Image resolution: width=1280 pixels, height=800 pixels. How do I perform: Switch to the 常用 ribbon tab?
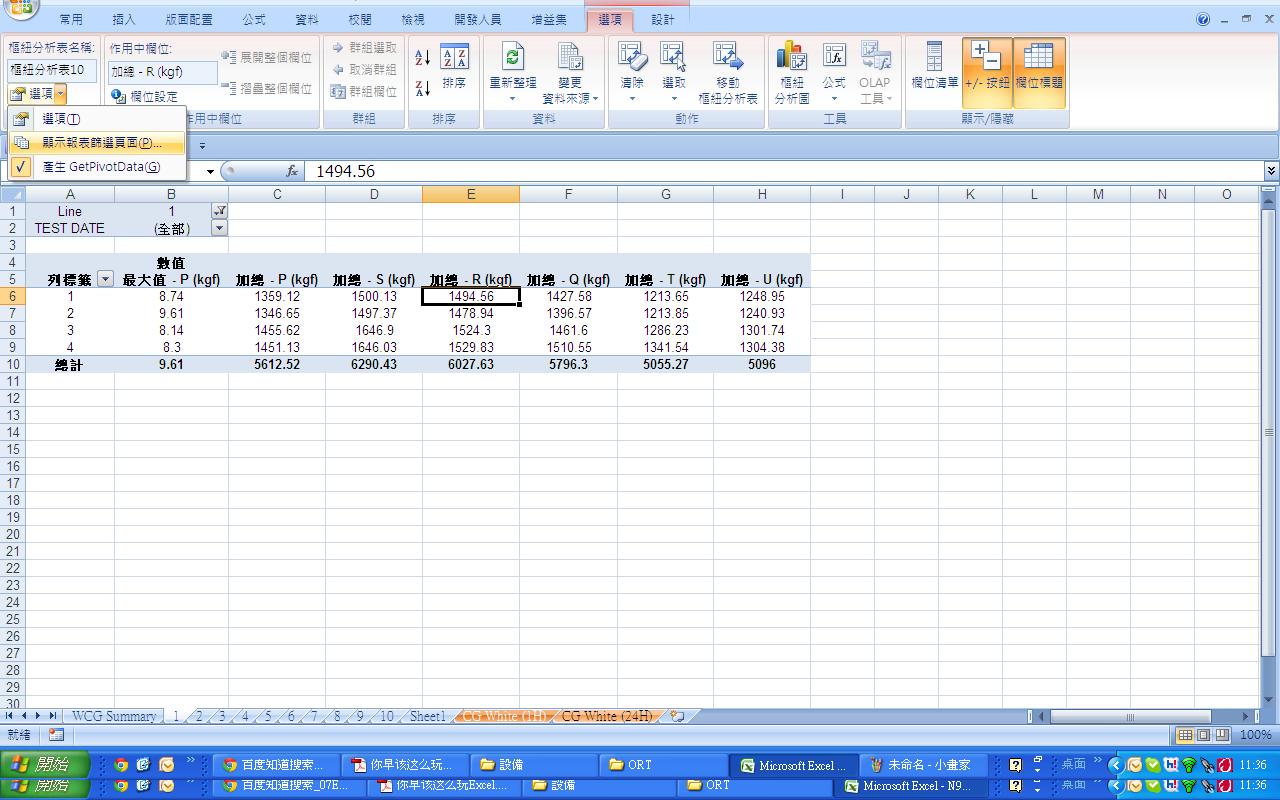click(71, 19)
